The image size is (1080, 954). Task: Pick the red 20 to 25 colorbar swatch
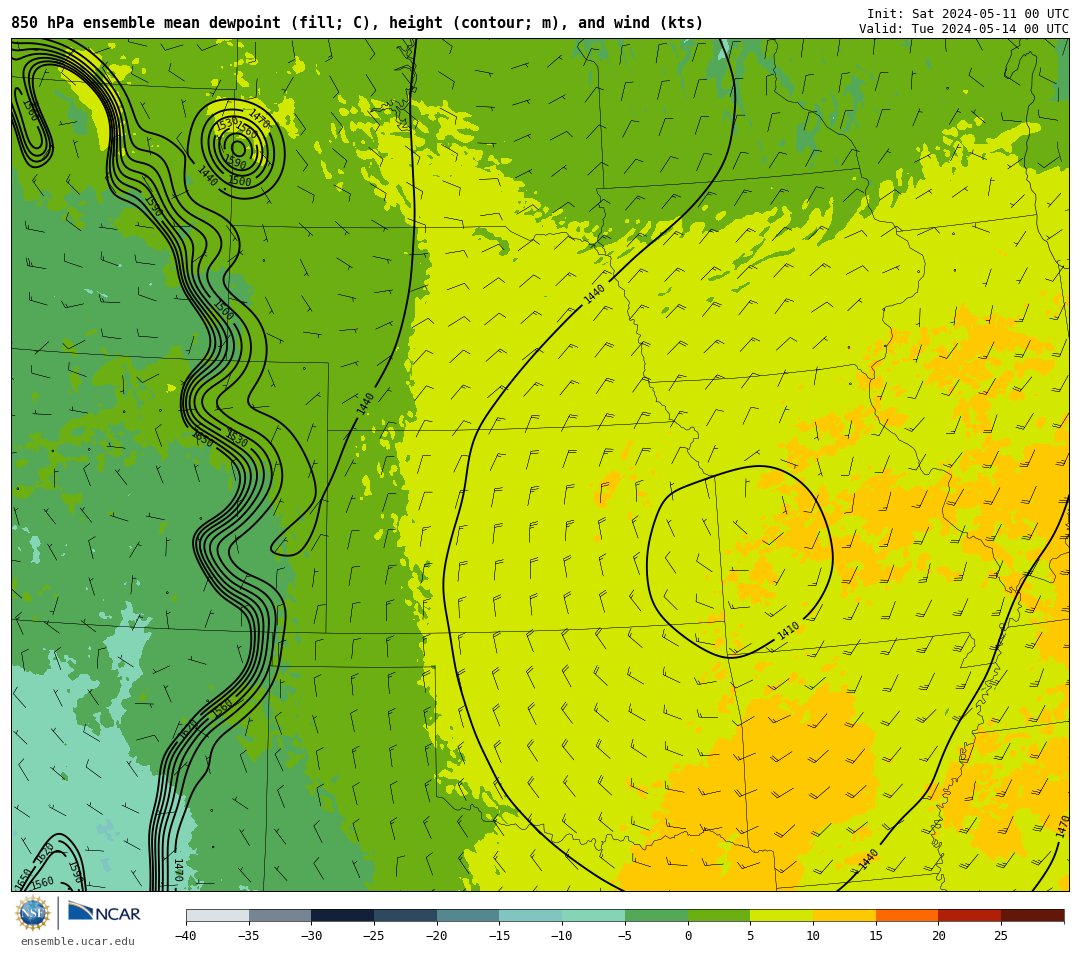click(x=969, y=915)
